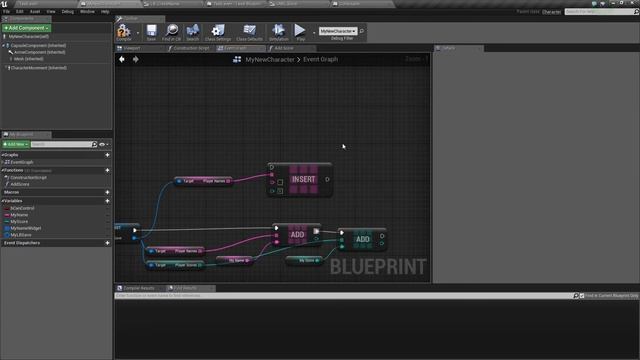640x360 pixels.
Task: Select the MyNameWidget variable
Action: point(26,228)
